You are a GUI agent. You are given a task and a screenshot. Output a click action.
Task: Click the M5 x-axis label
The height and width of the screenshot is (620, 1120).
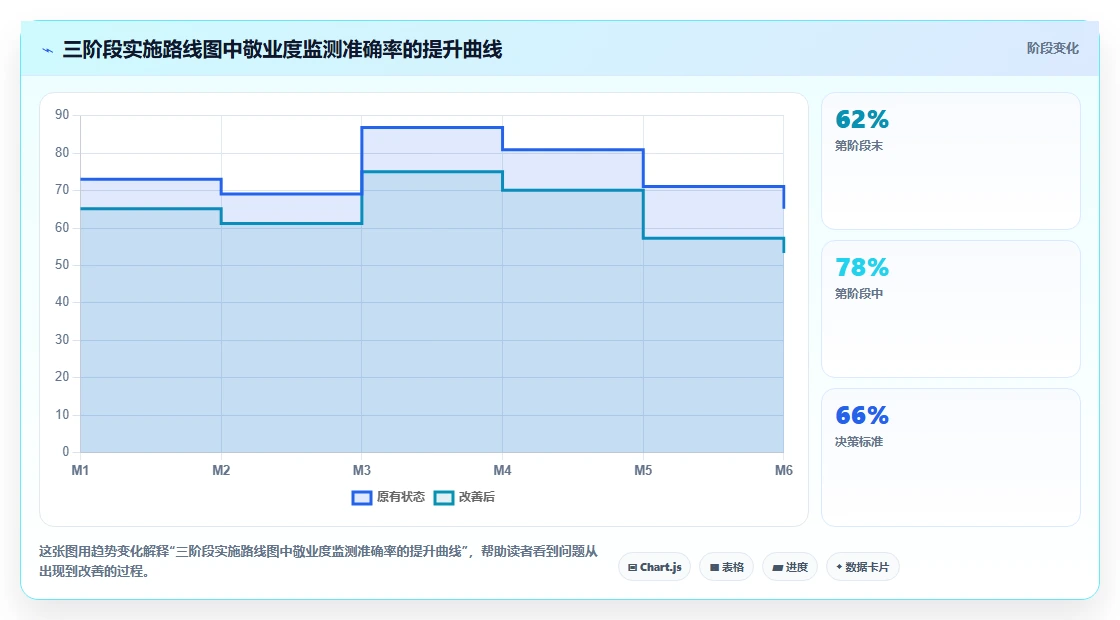(643, 470)
